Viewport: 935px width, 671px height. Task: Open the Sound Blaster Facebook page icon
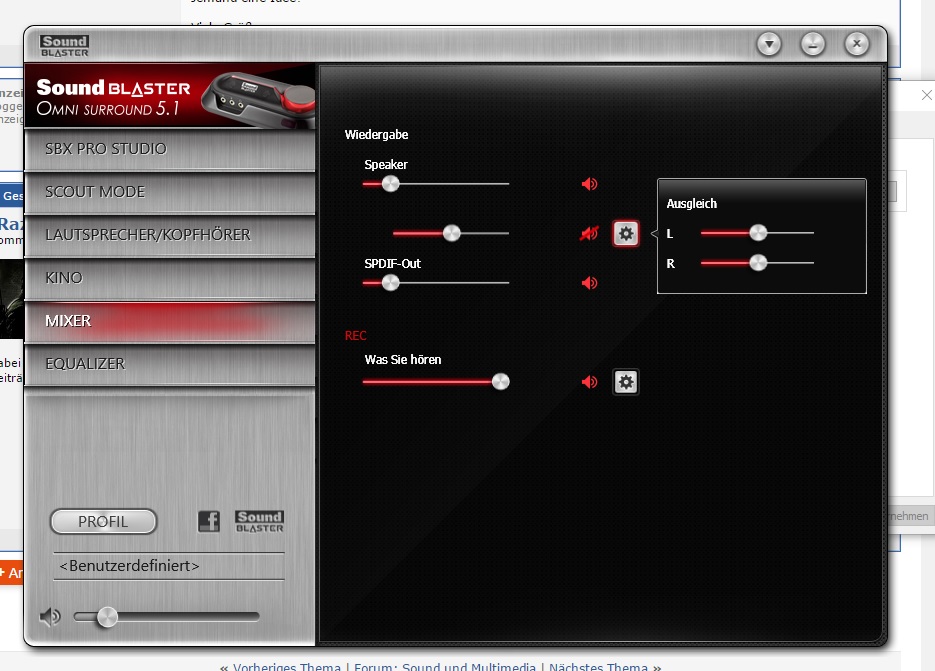(209, 521)
